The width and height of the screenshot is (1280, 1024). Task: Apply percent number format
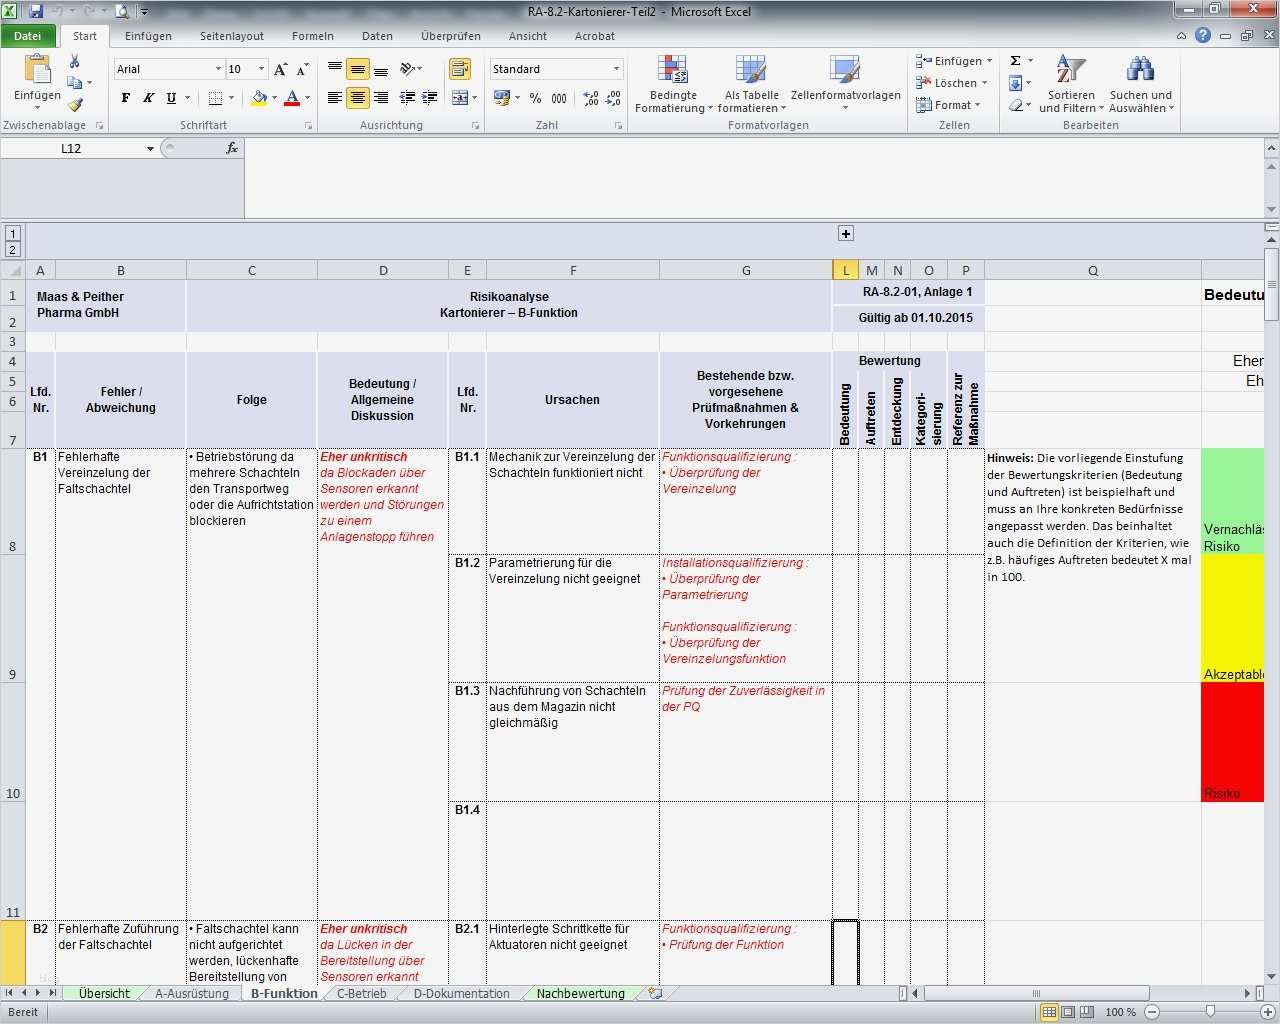pos(536,98)
